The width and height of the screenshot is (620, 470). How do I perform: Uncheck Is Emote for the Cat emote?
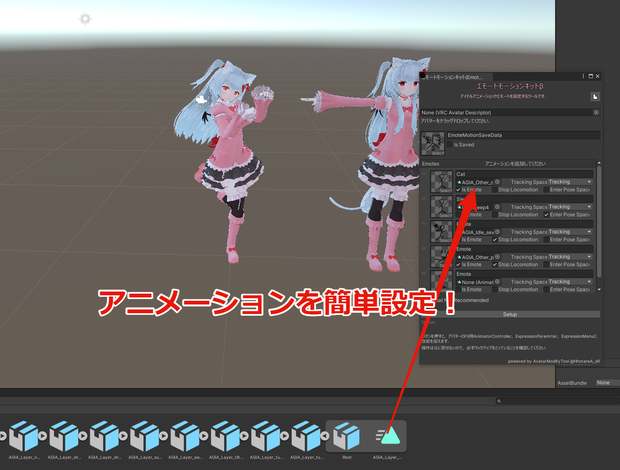[458, 190]
